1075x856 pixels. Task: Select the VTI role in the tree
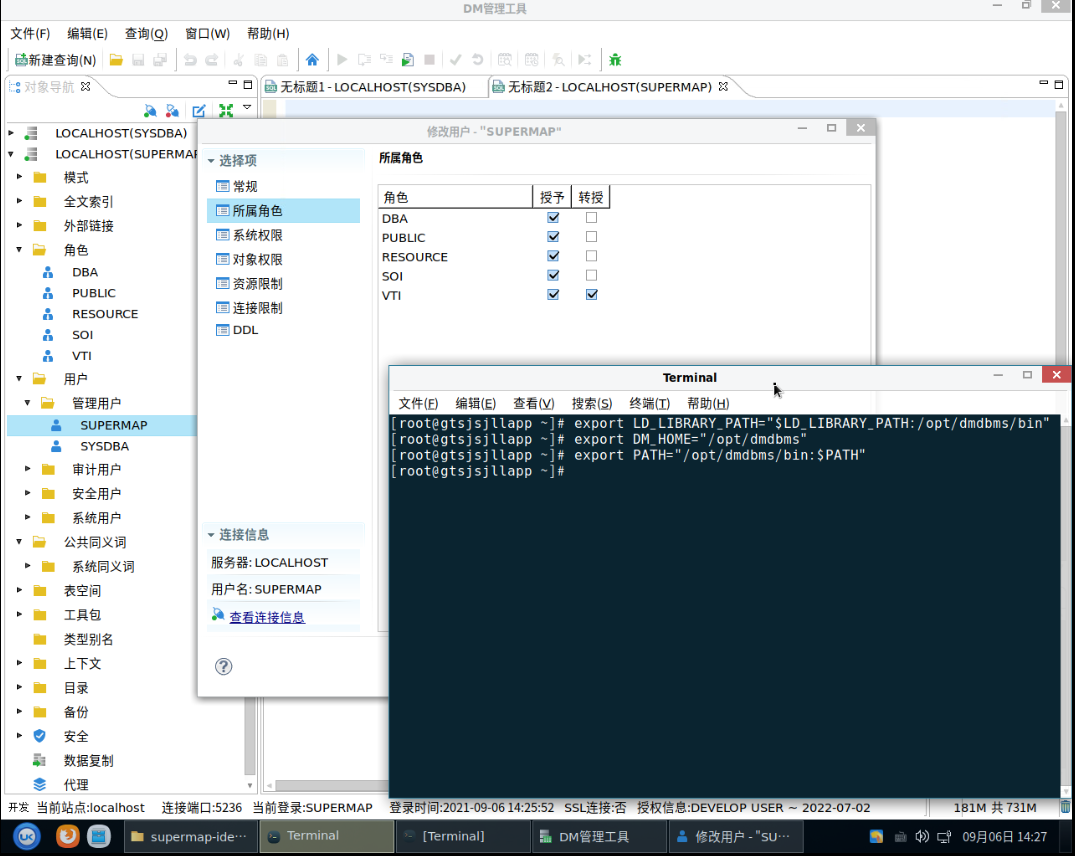[82, 356]
